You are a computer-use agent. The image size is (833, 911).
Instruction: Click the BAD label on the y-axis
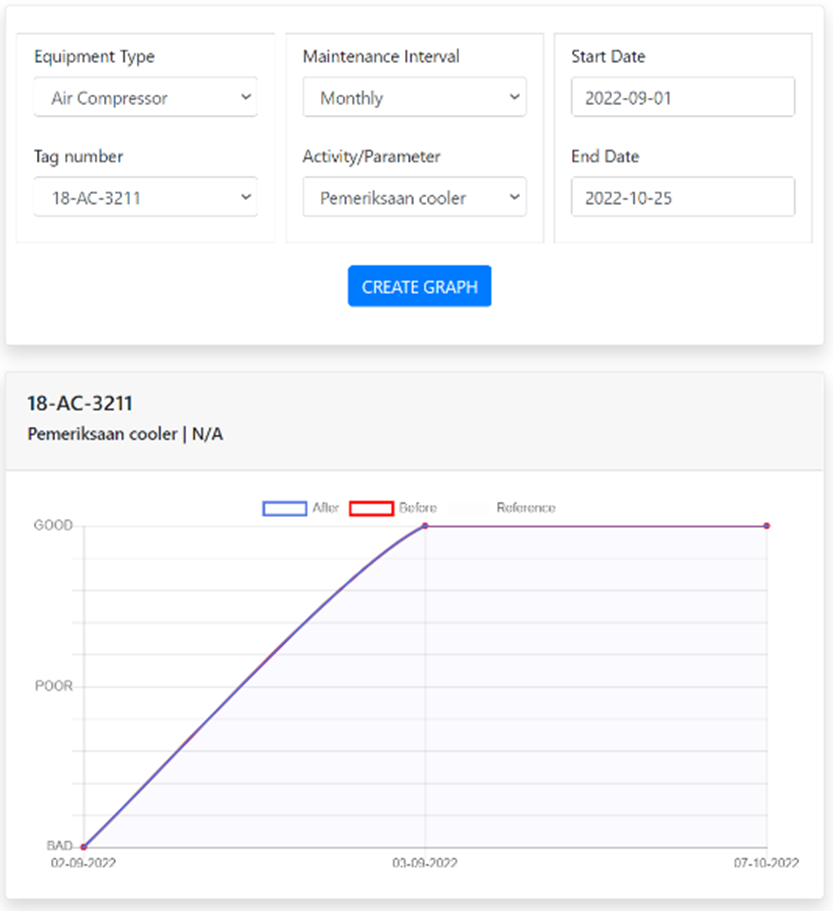(x=58, y=846)
